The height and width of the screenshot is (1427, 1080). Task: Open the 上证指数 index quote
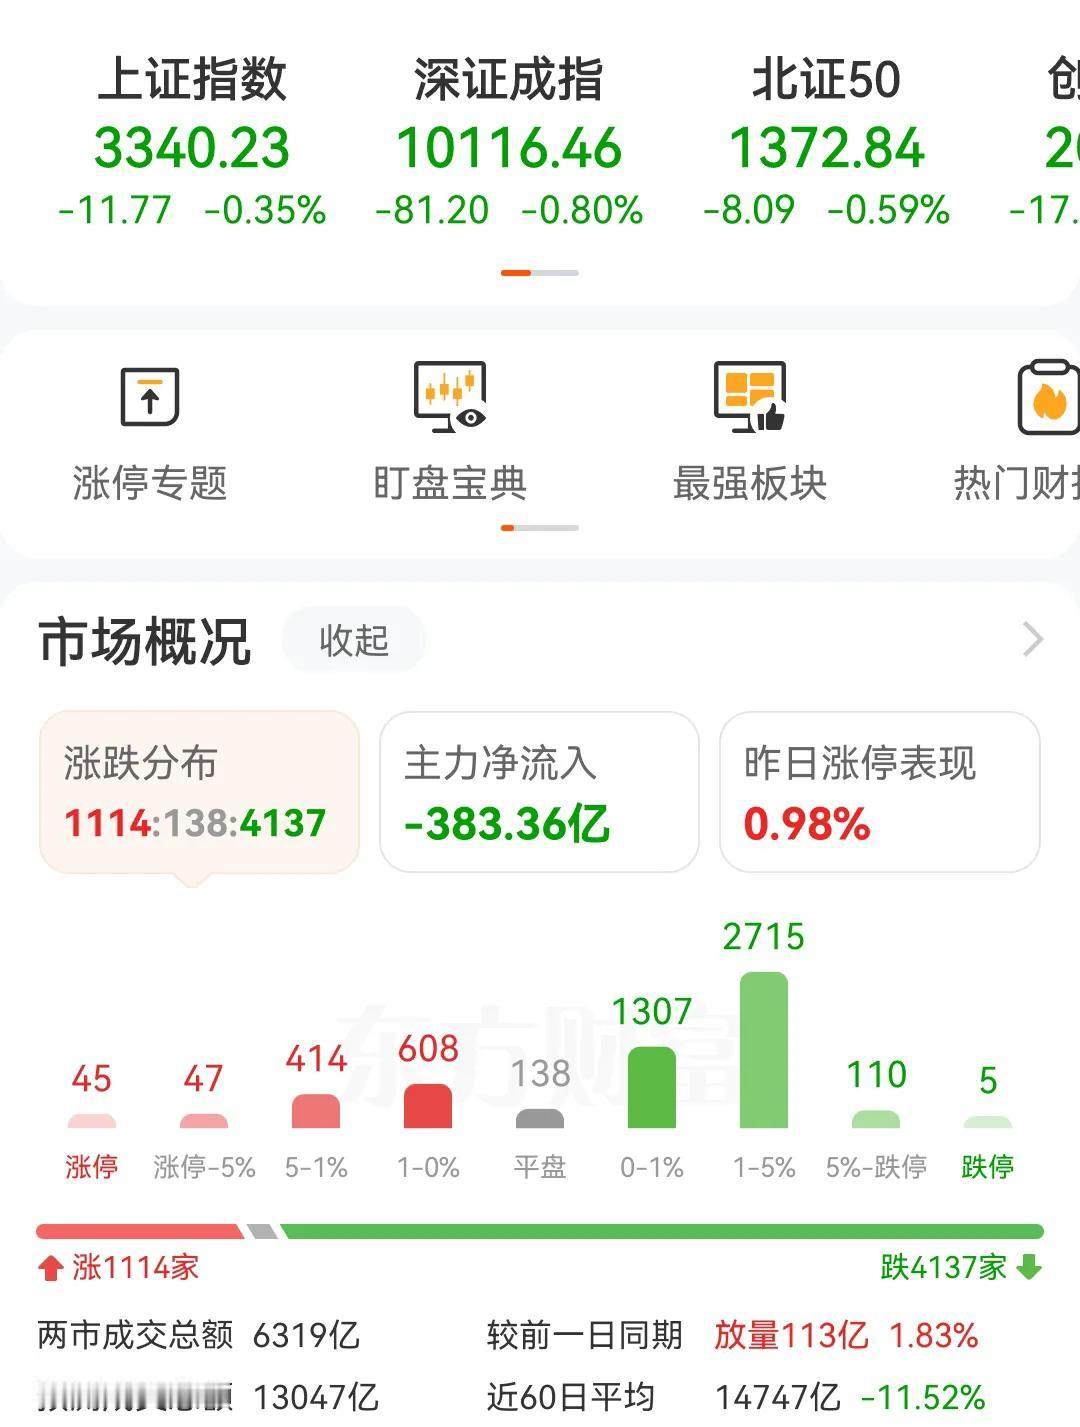click(x=192, y=141)
